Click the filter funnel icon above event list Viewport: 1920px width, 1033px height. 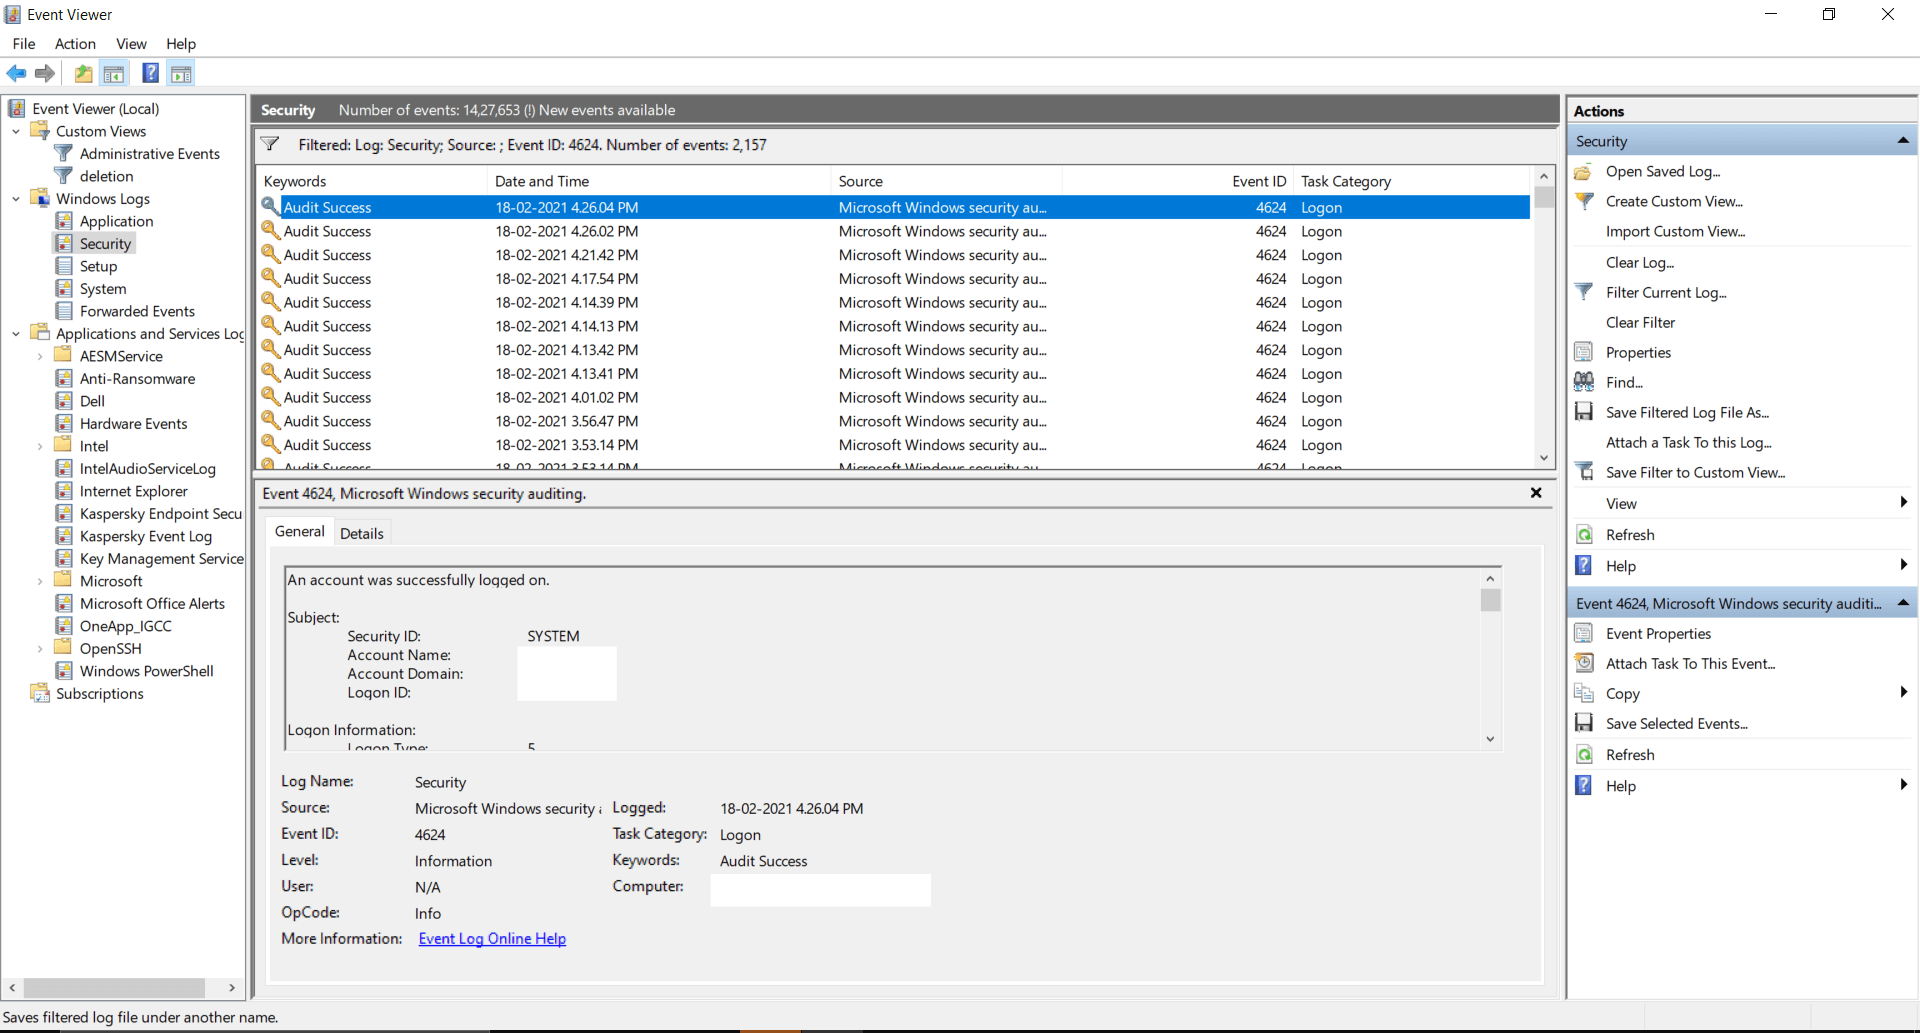pos(270,145)
